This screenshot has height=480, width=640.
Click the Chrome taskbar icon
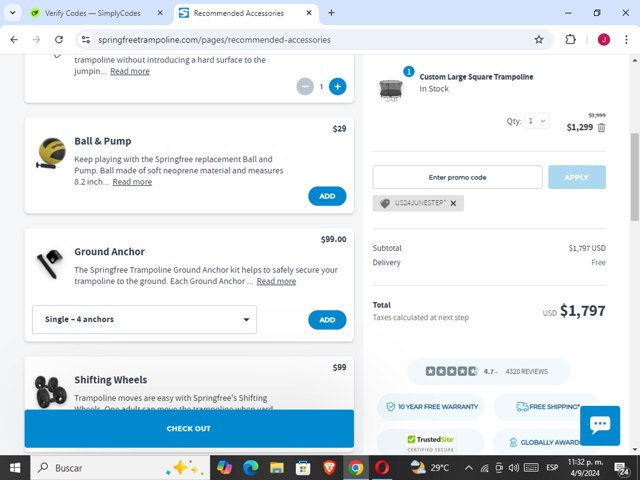click(356, 468)
